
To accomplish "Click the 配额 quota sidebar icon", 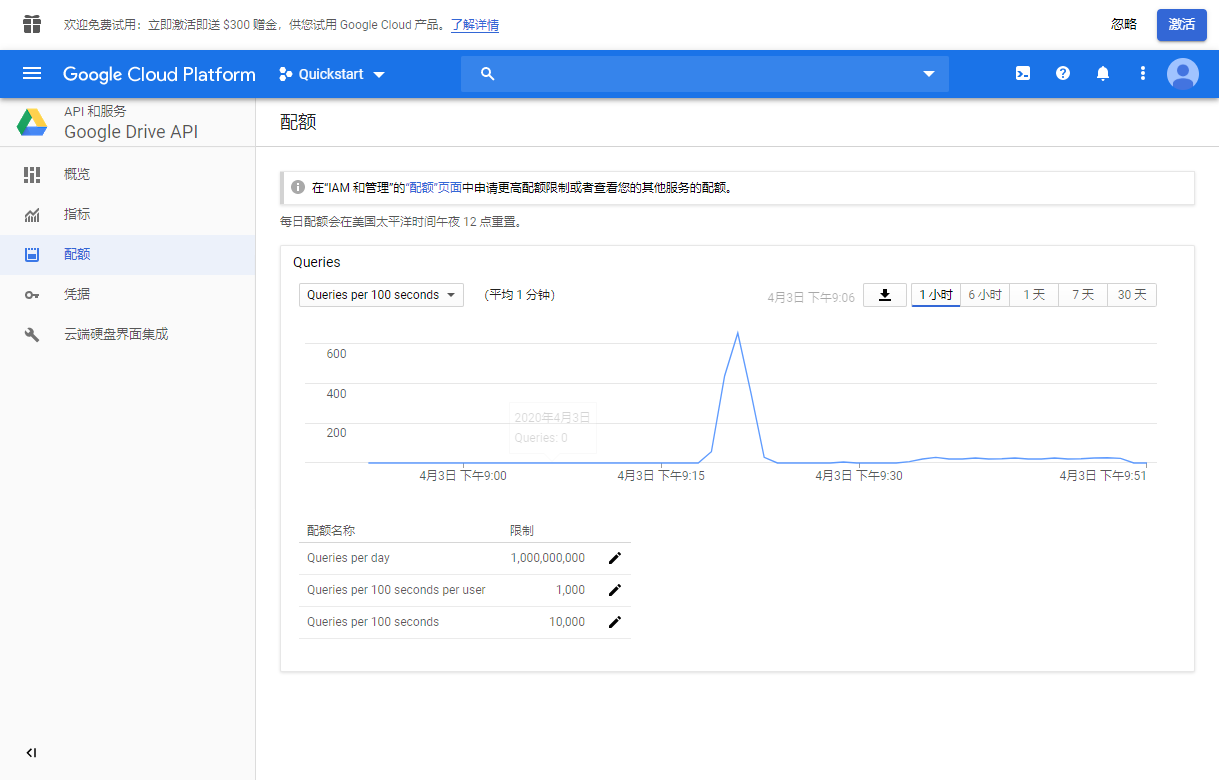I will pos(32,255).
